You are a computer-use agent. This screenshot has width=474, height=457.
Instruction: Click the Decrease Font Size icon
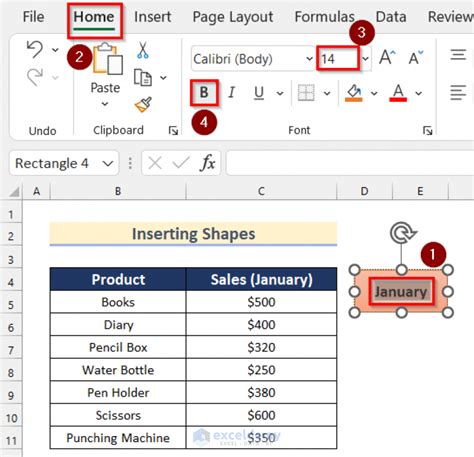[416, 57]
